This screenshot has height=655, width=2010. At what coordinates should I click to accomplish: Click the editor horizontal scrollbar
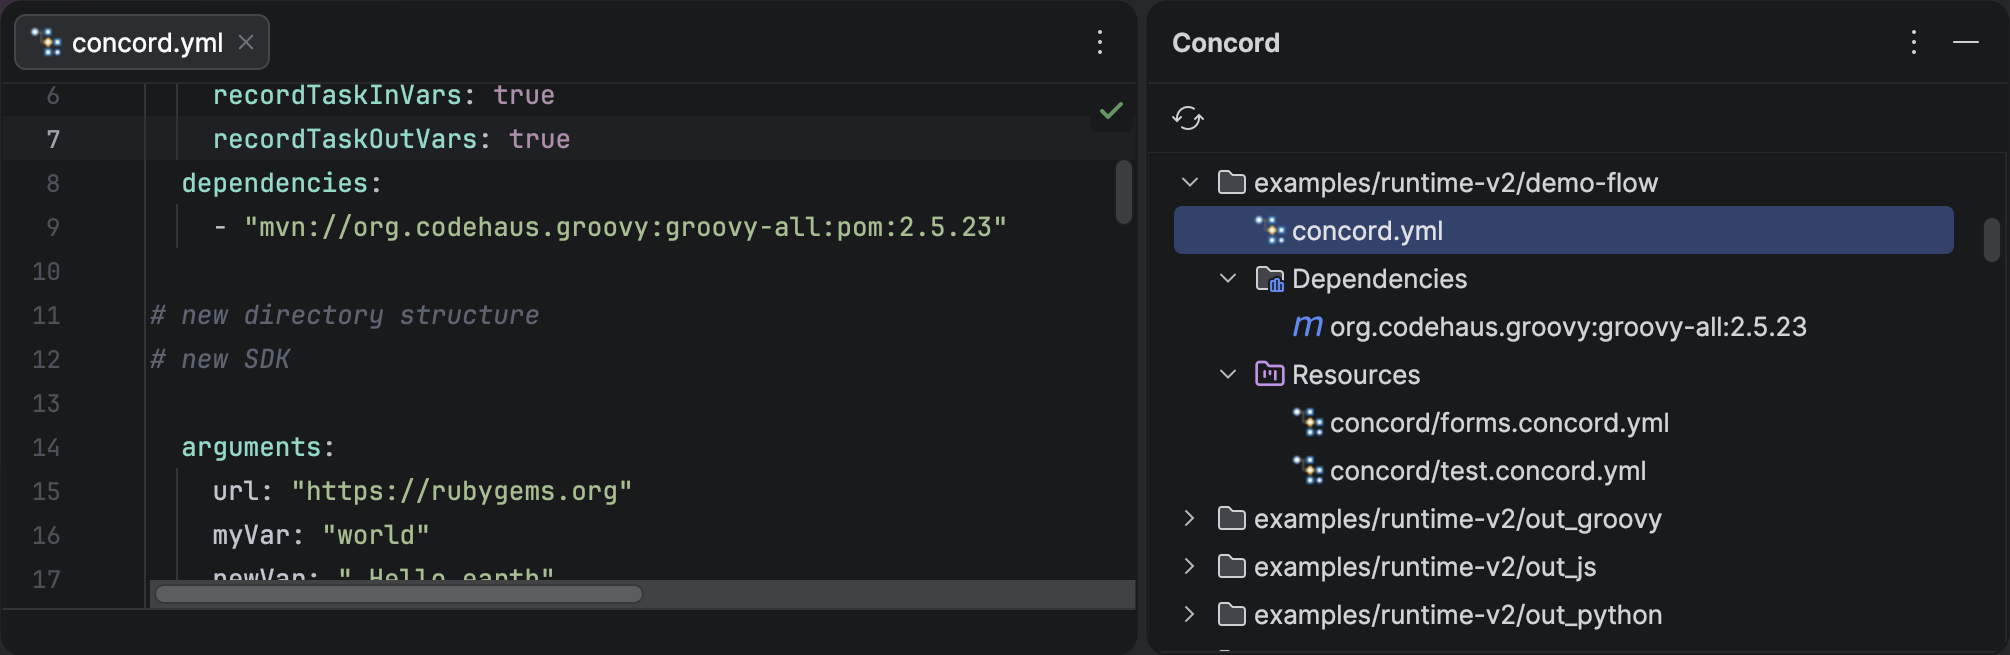tap(399, 594)
